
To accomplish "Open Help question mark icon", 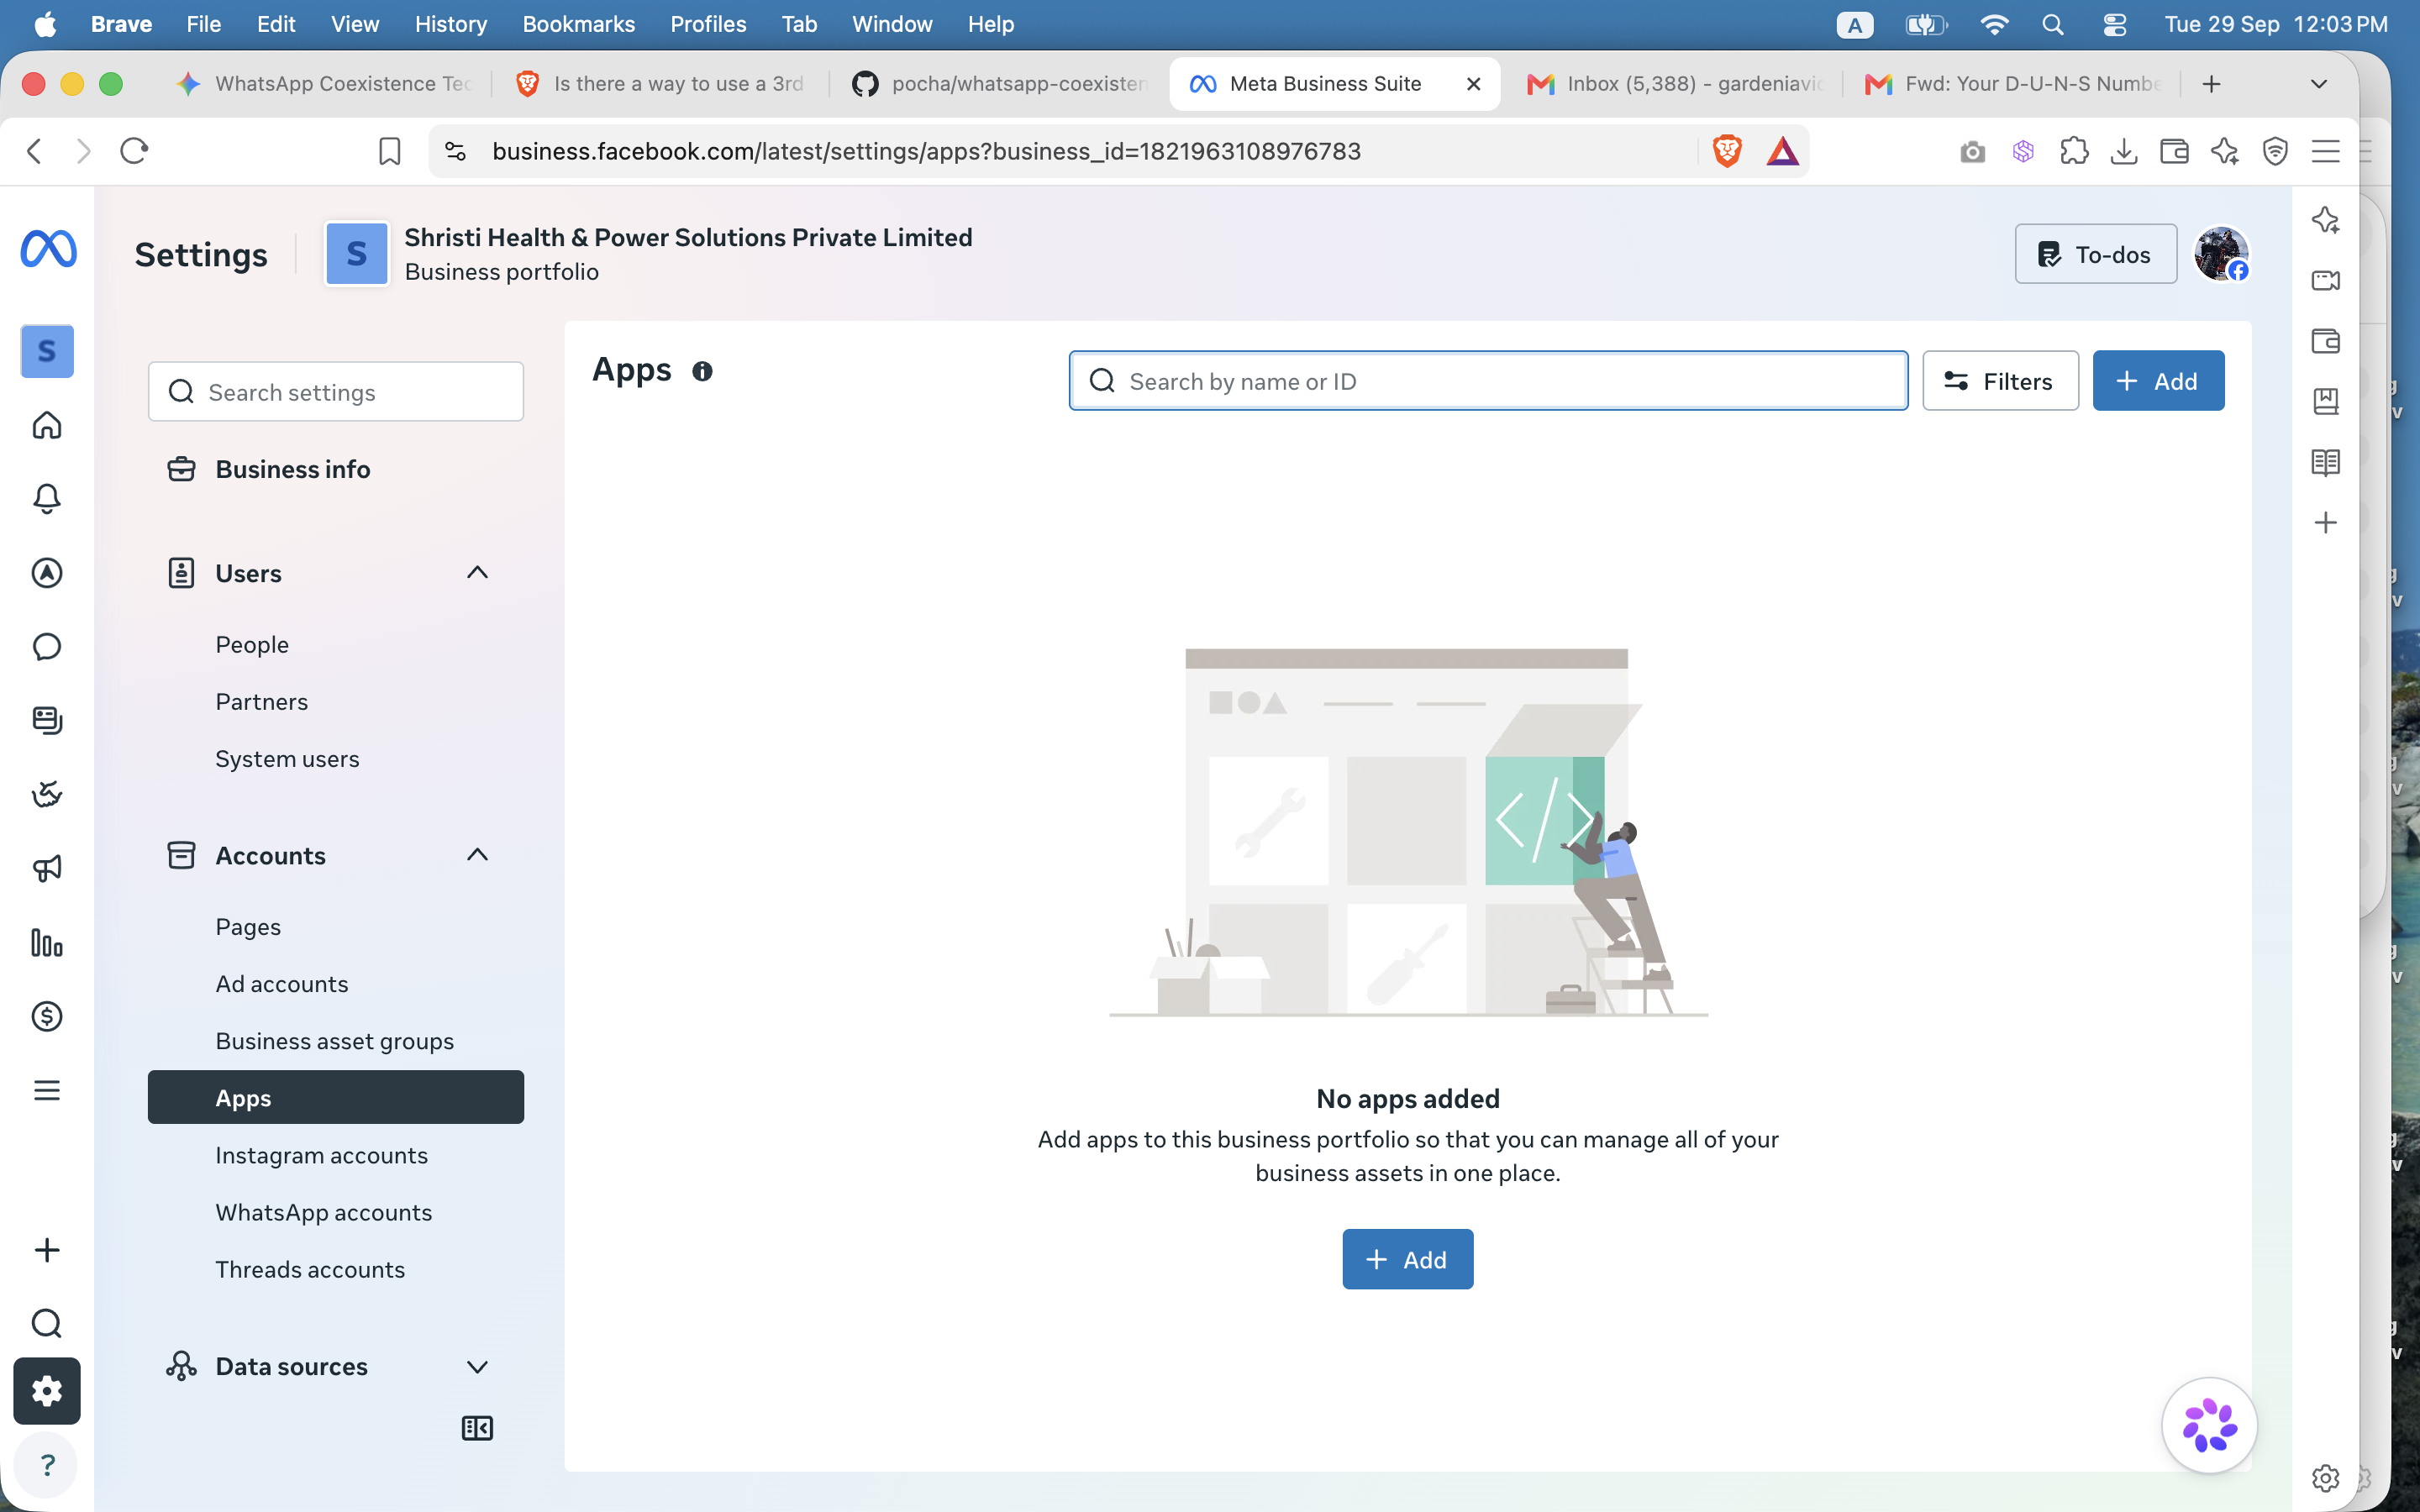I will pos(47,1465).
